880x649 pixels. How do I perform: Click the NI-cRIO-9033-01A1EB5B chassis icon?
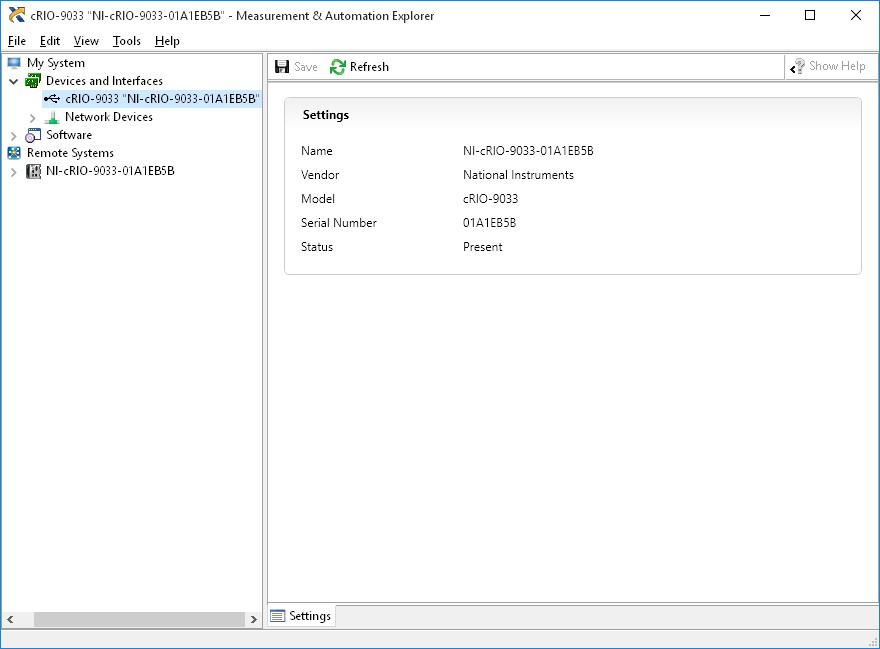34,171
